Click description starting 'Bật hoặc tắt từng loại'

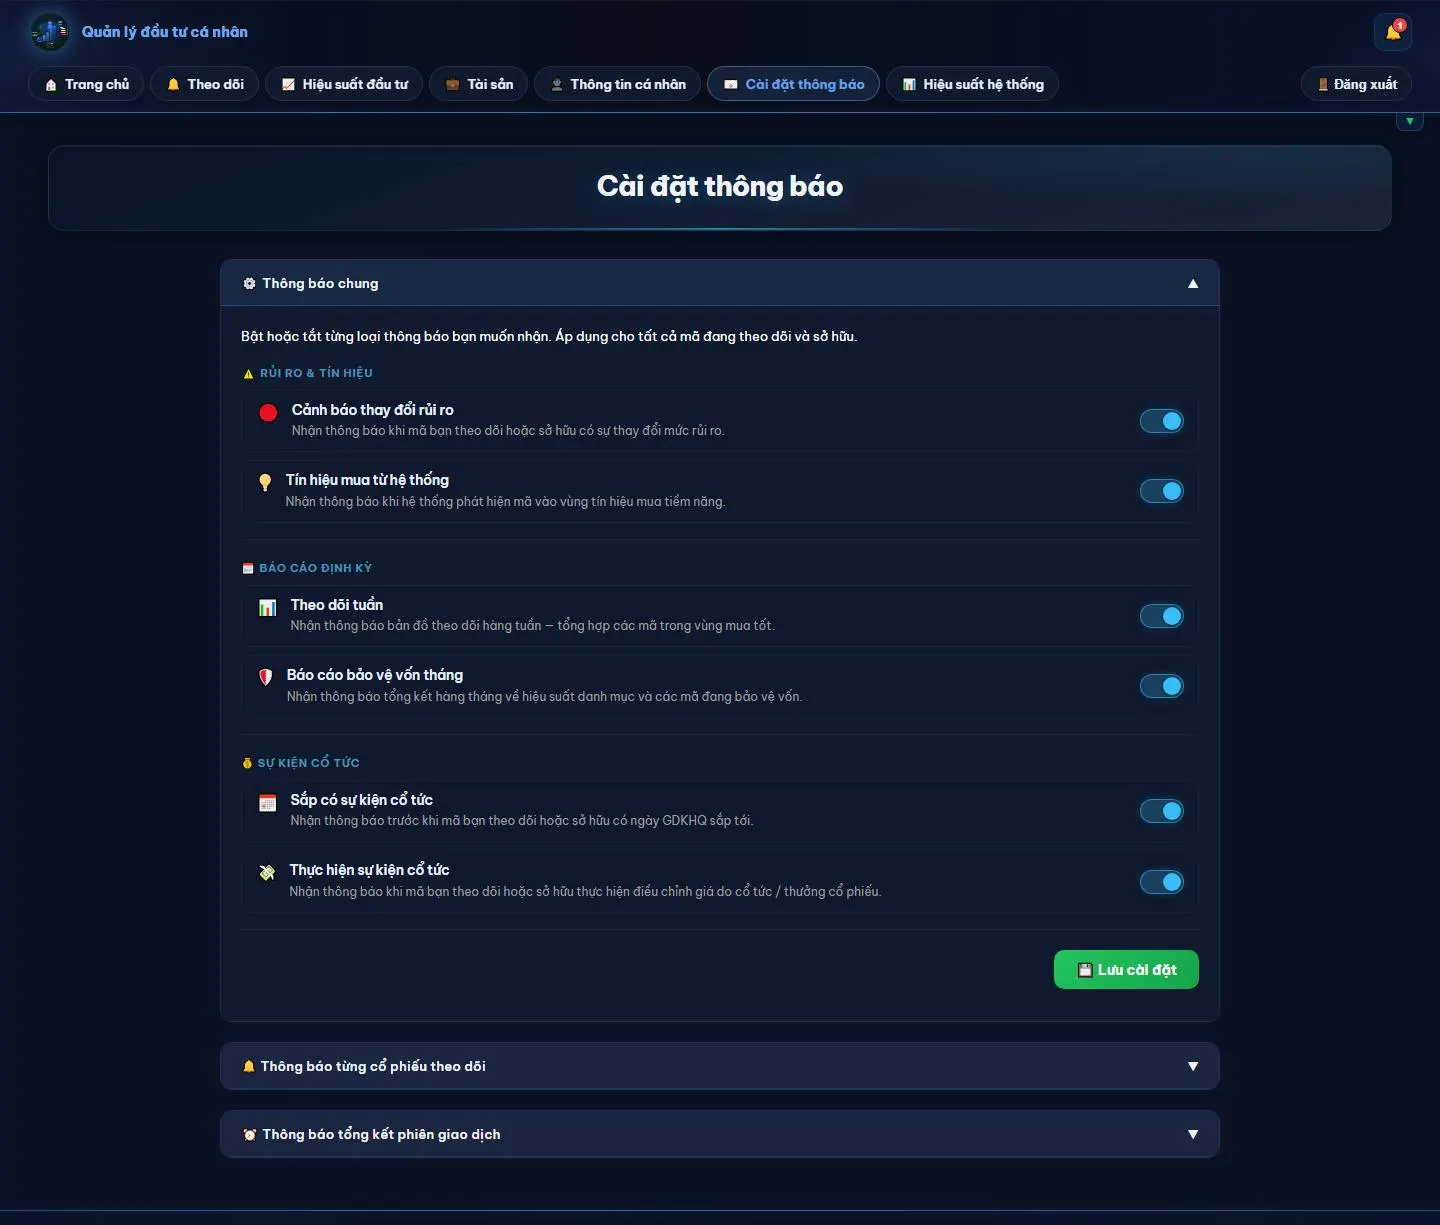tap(549, 337)
